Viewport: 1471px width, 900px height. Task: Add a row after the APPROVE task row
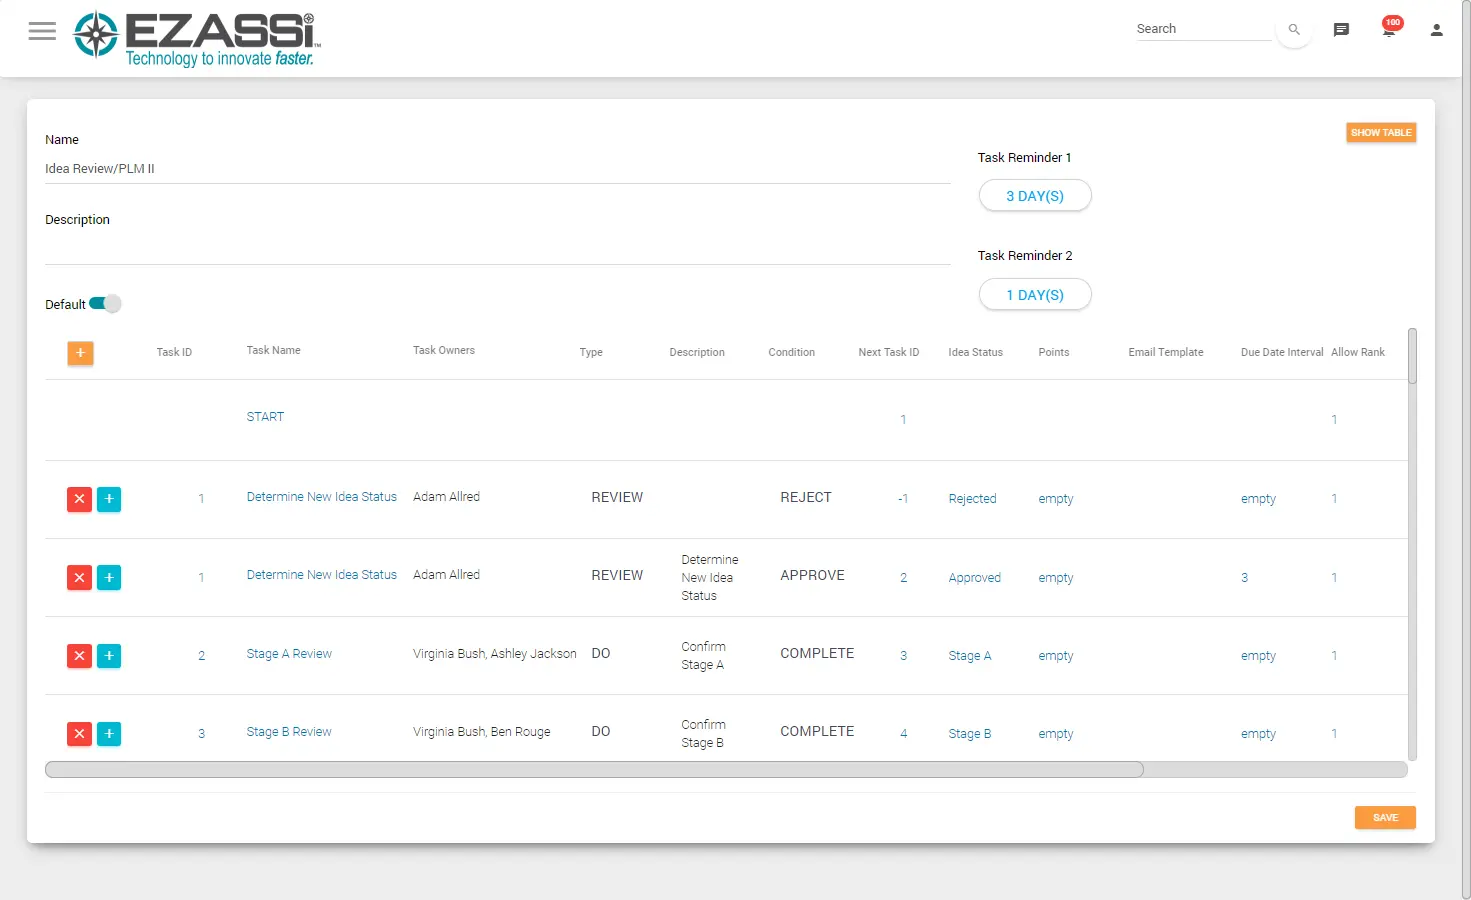point(109,577)
